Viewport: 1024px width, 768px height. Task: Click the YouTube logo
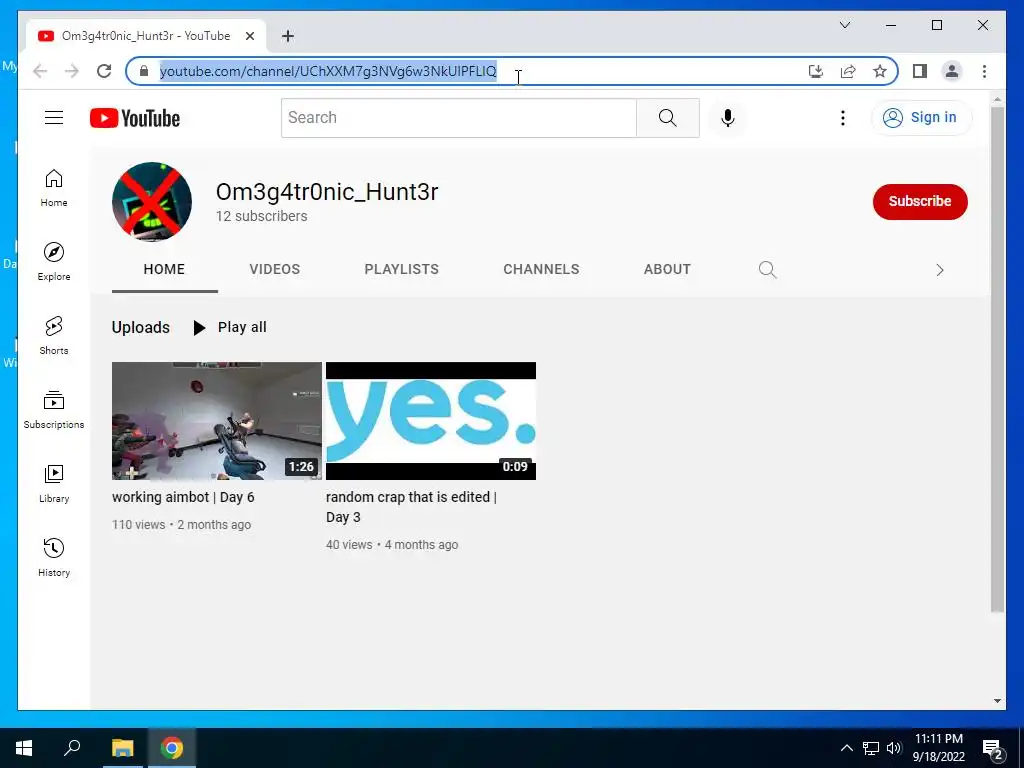135,118
